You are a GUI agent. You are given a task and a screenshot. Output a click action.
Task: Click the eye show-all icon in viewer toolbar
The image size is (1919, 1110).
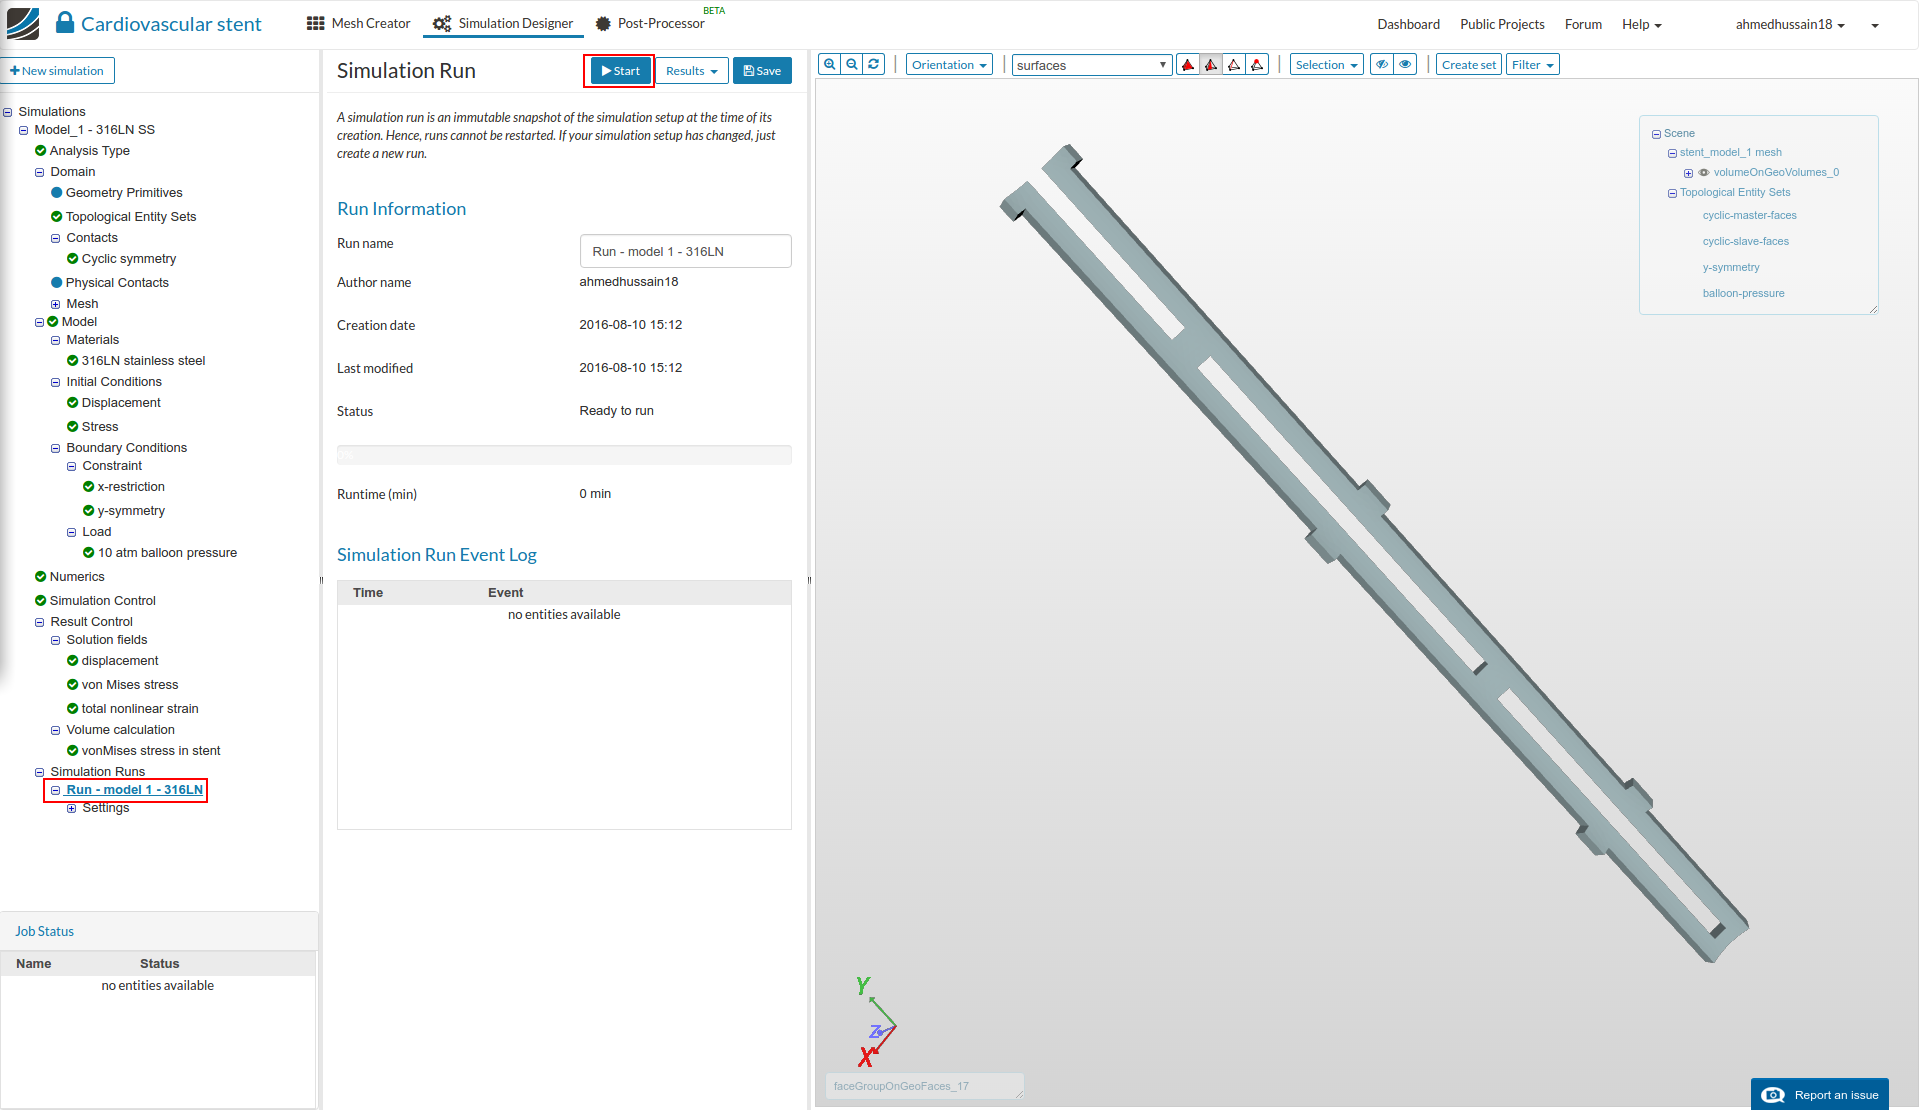point(1406,65)
